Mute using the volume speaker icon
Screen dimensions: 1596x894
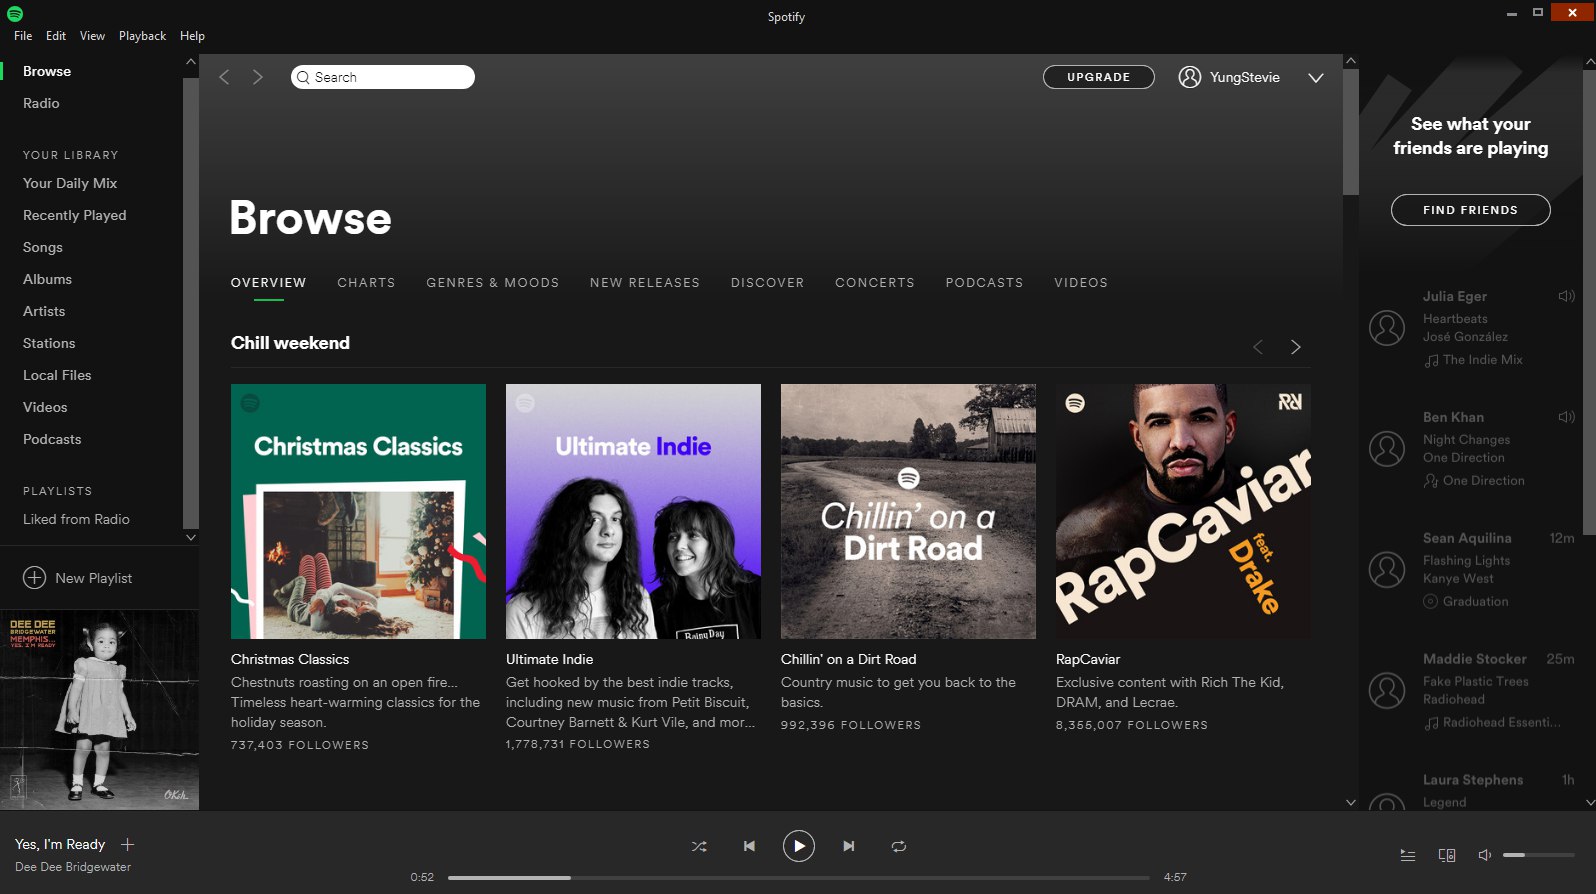click(1485, 855)
